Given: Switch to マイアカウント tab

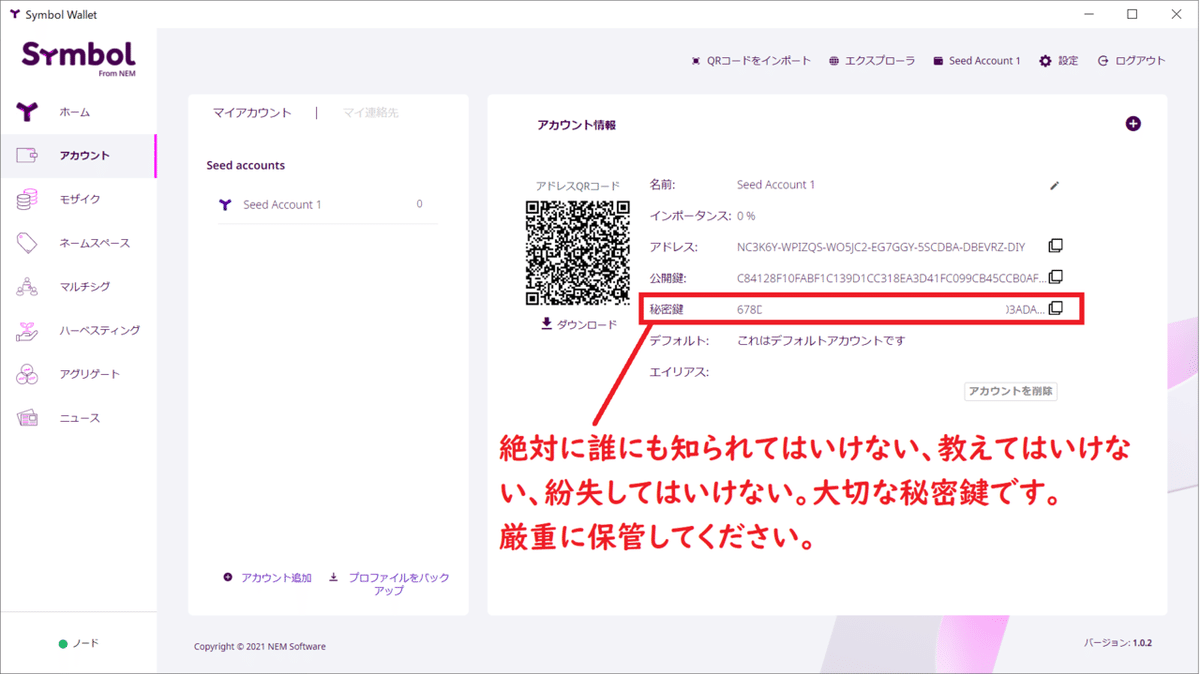Looking at the screenshot, I should pyautogui.click(x=252, y=113).
